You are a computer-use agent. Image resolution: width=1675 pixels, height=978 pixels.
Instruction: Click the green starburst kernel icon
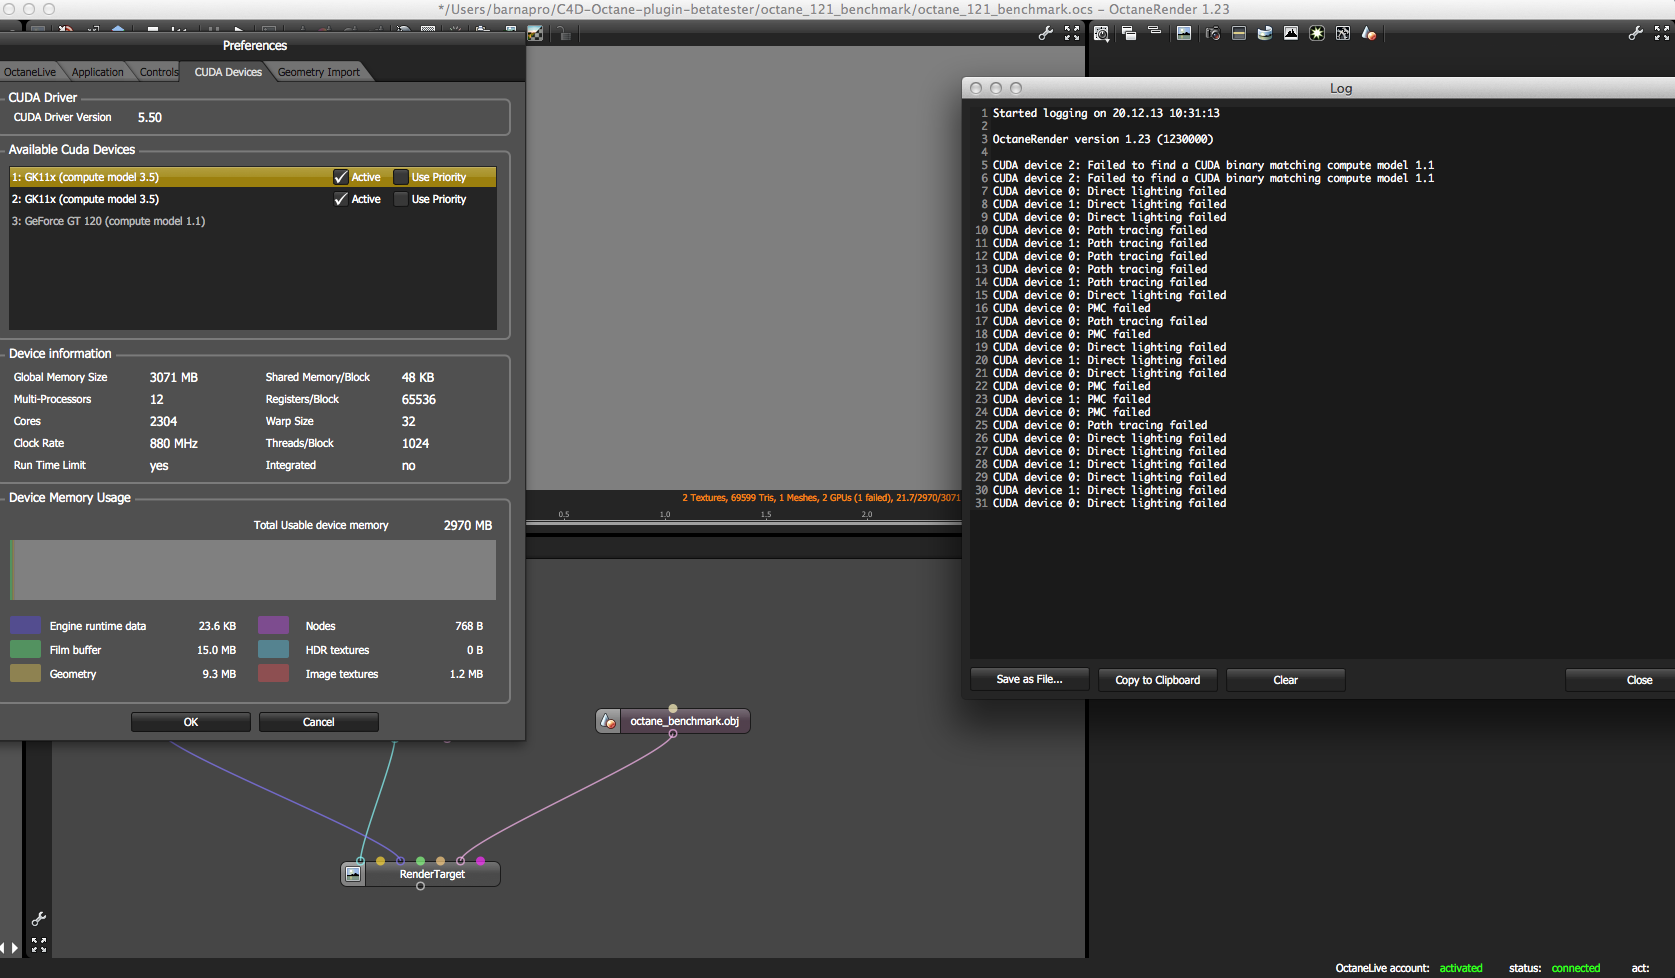point(1317,33)
